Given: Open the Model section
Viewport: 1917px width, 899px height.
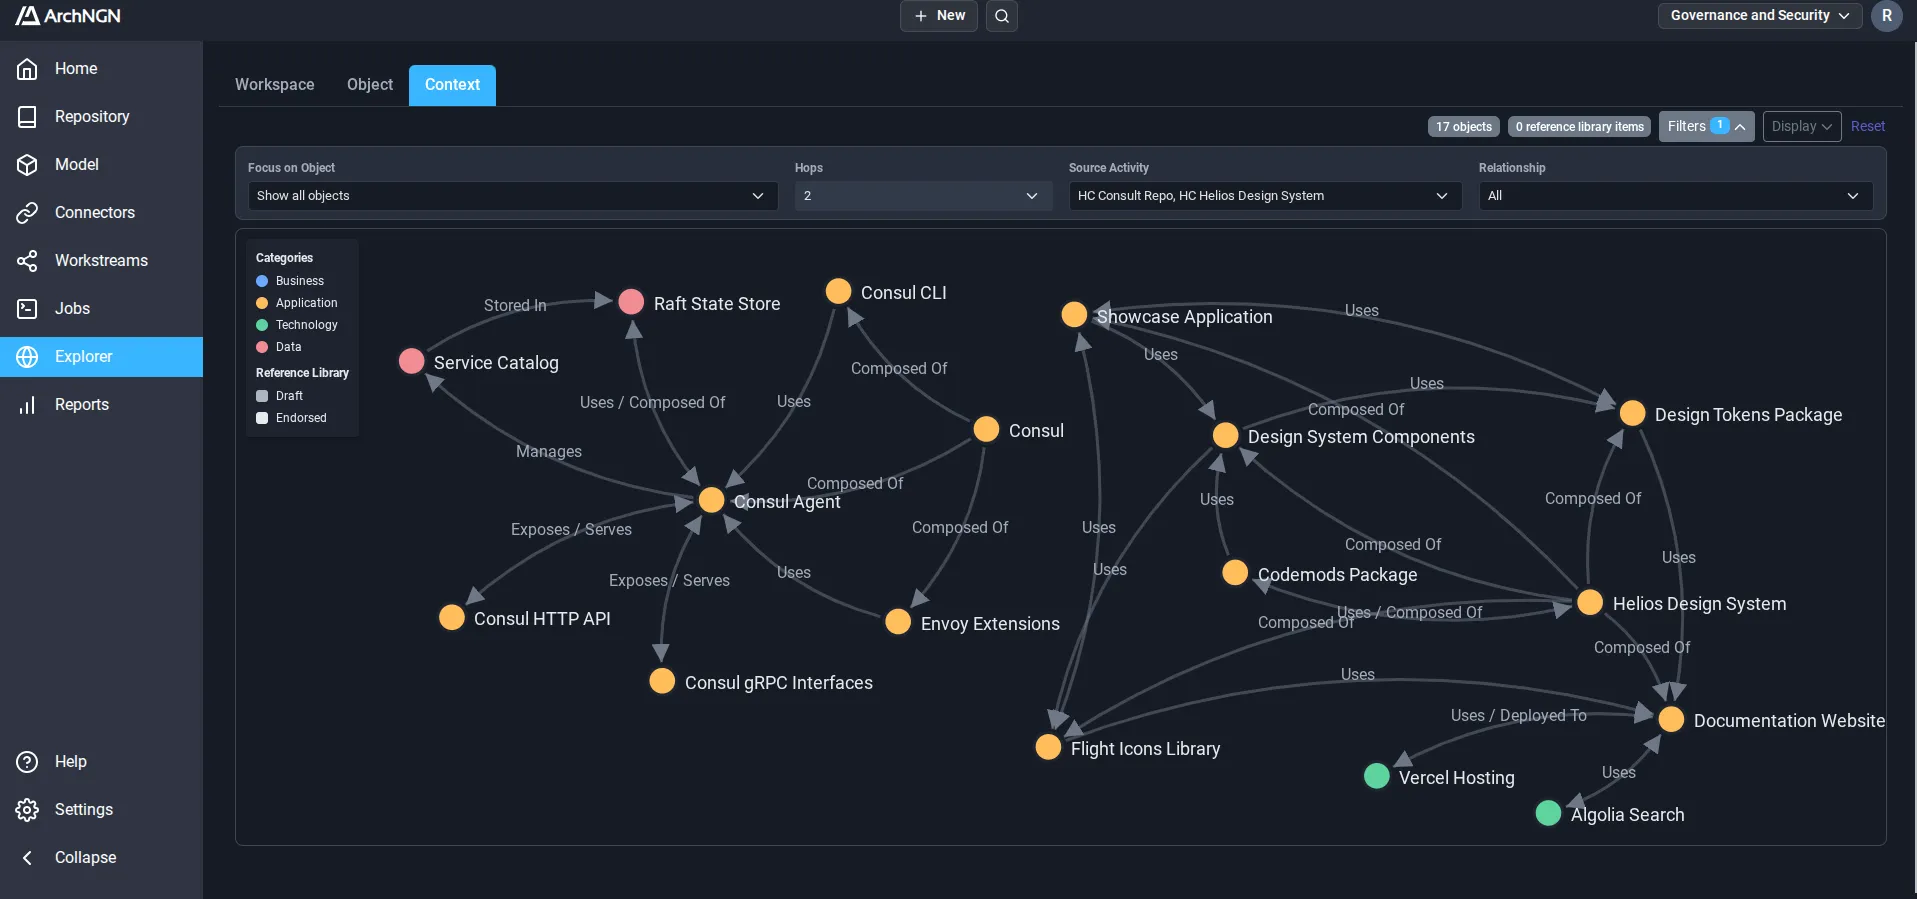Looking at the screenshot, I should click(x=101, y=165).
